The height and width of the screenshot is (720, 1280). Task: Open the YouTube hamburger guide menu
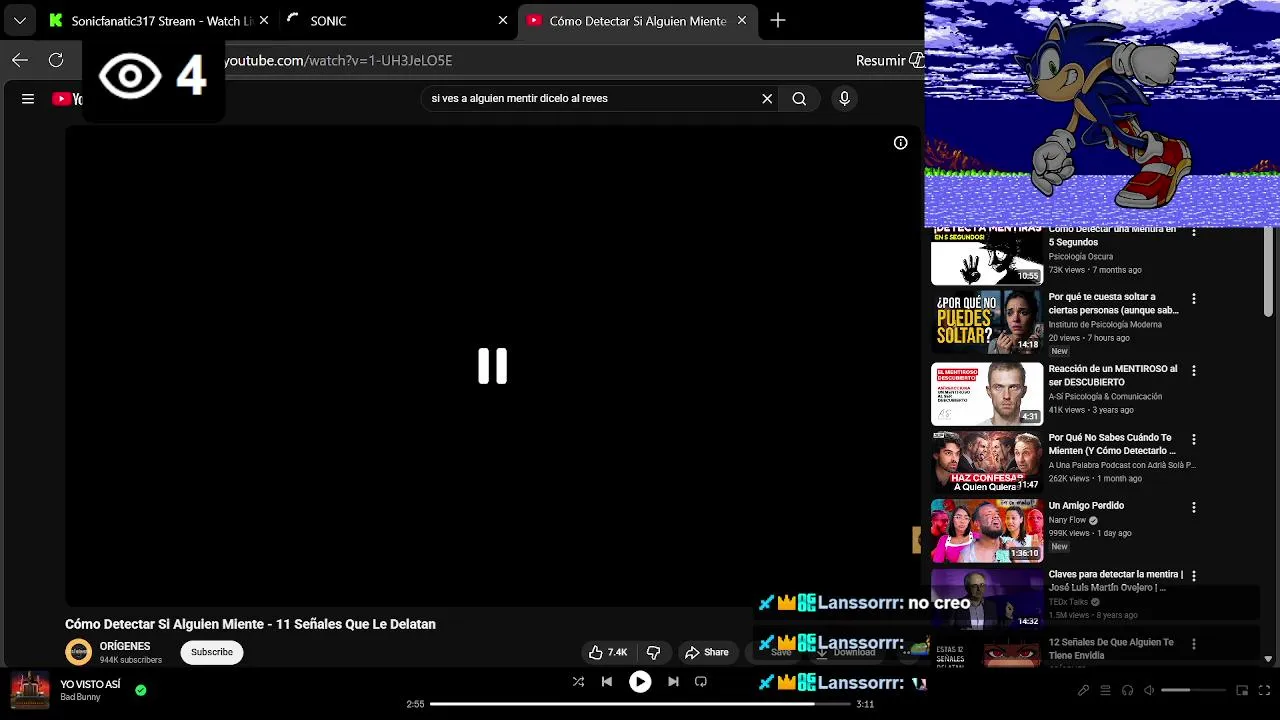28,98
